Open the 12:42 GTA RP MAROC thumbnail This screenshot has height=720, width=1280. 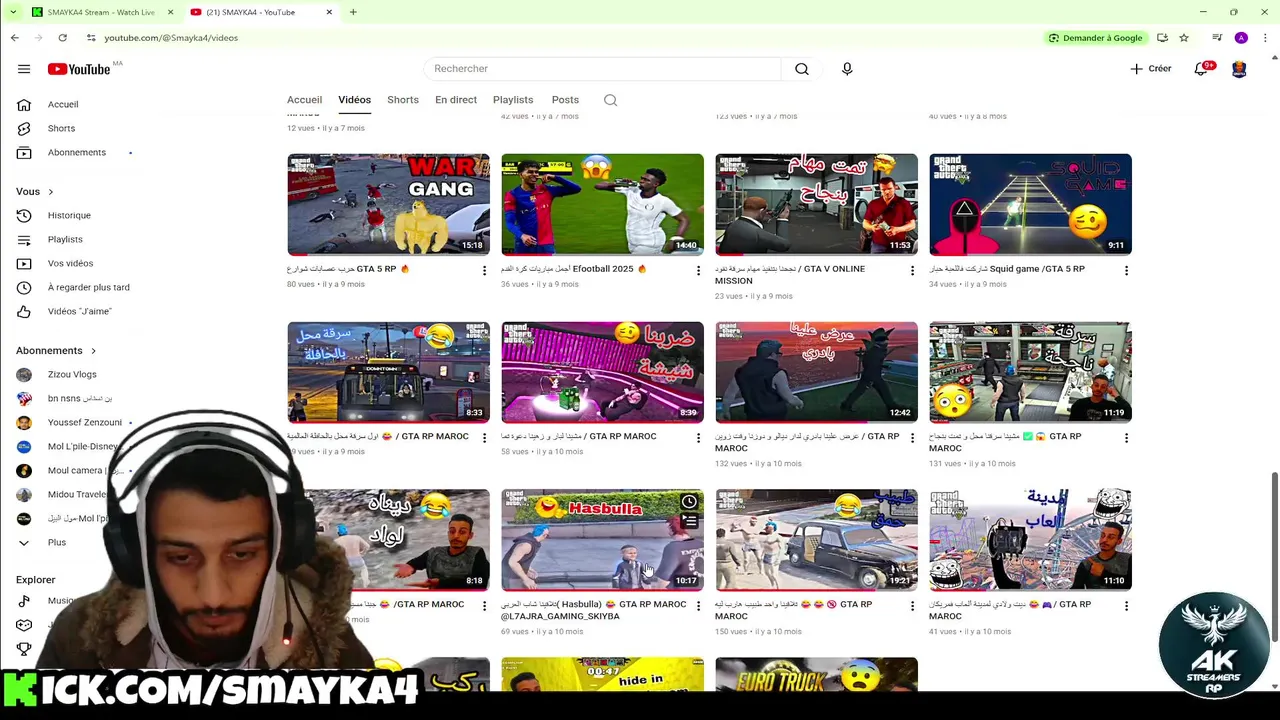pos(816,372)
